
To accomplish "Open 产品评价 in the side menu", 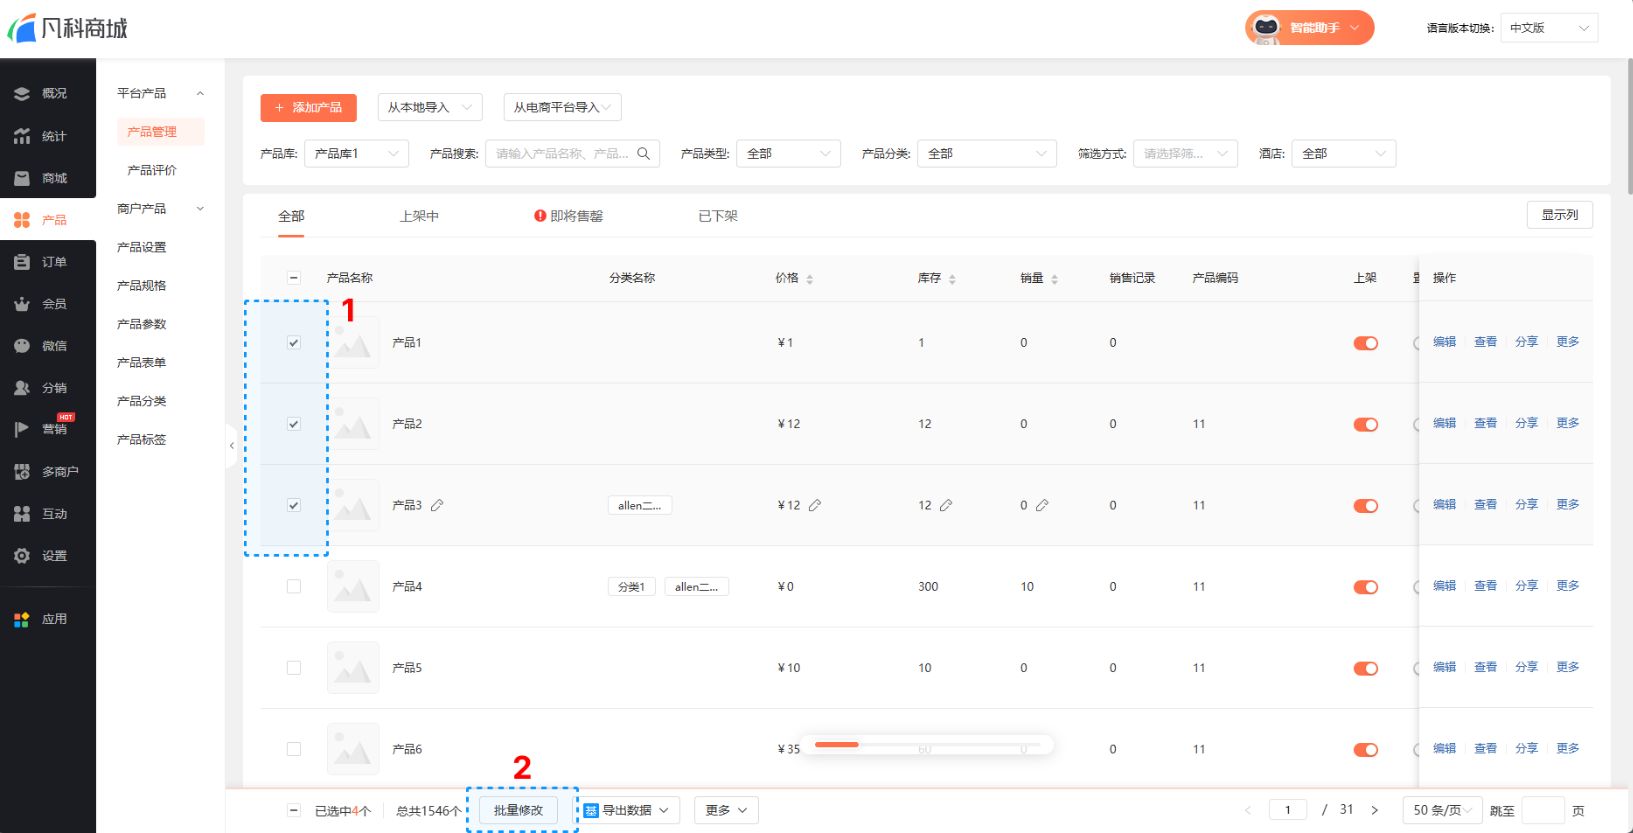I will [152, 170].
